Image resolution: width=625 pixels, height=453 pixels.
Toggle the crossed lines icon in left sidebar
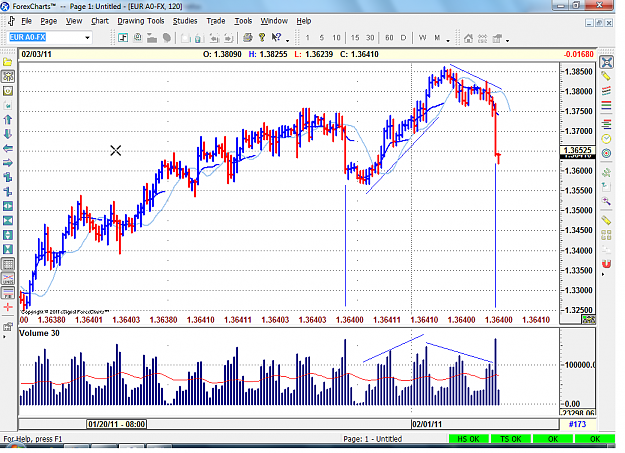[x=8, y=278]
